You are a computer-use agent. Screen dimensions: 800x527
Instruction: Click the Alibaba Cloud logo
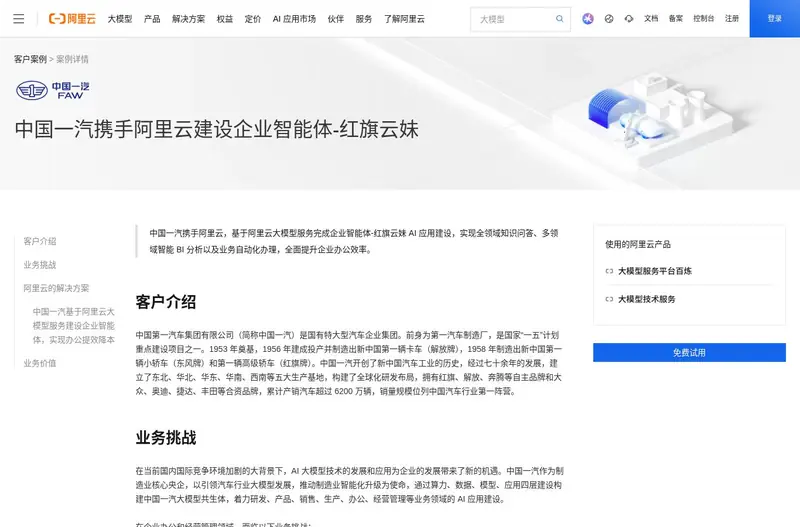[x=72, y=19]
